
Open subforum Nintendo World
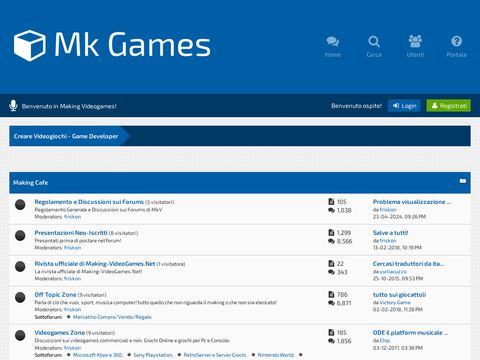[276, 355]
